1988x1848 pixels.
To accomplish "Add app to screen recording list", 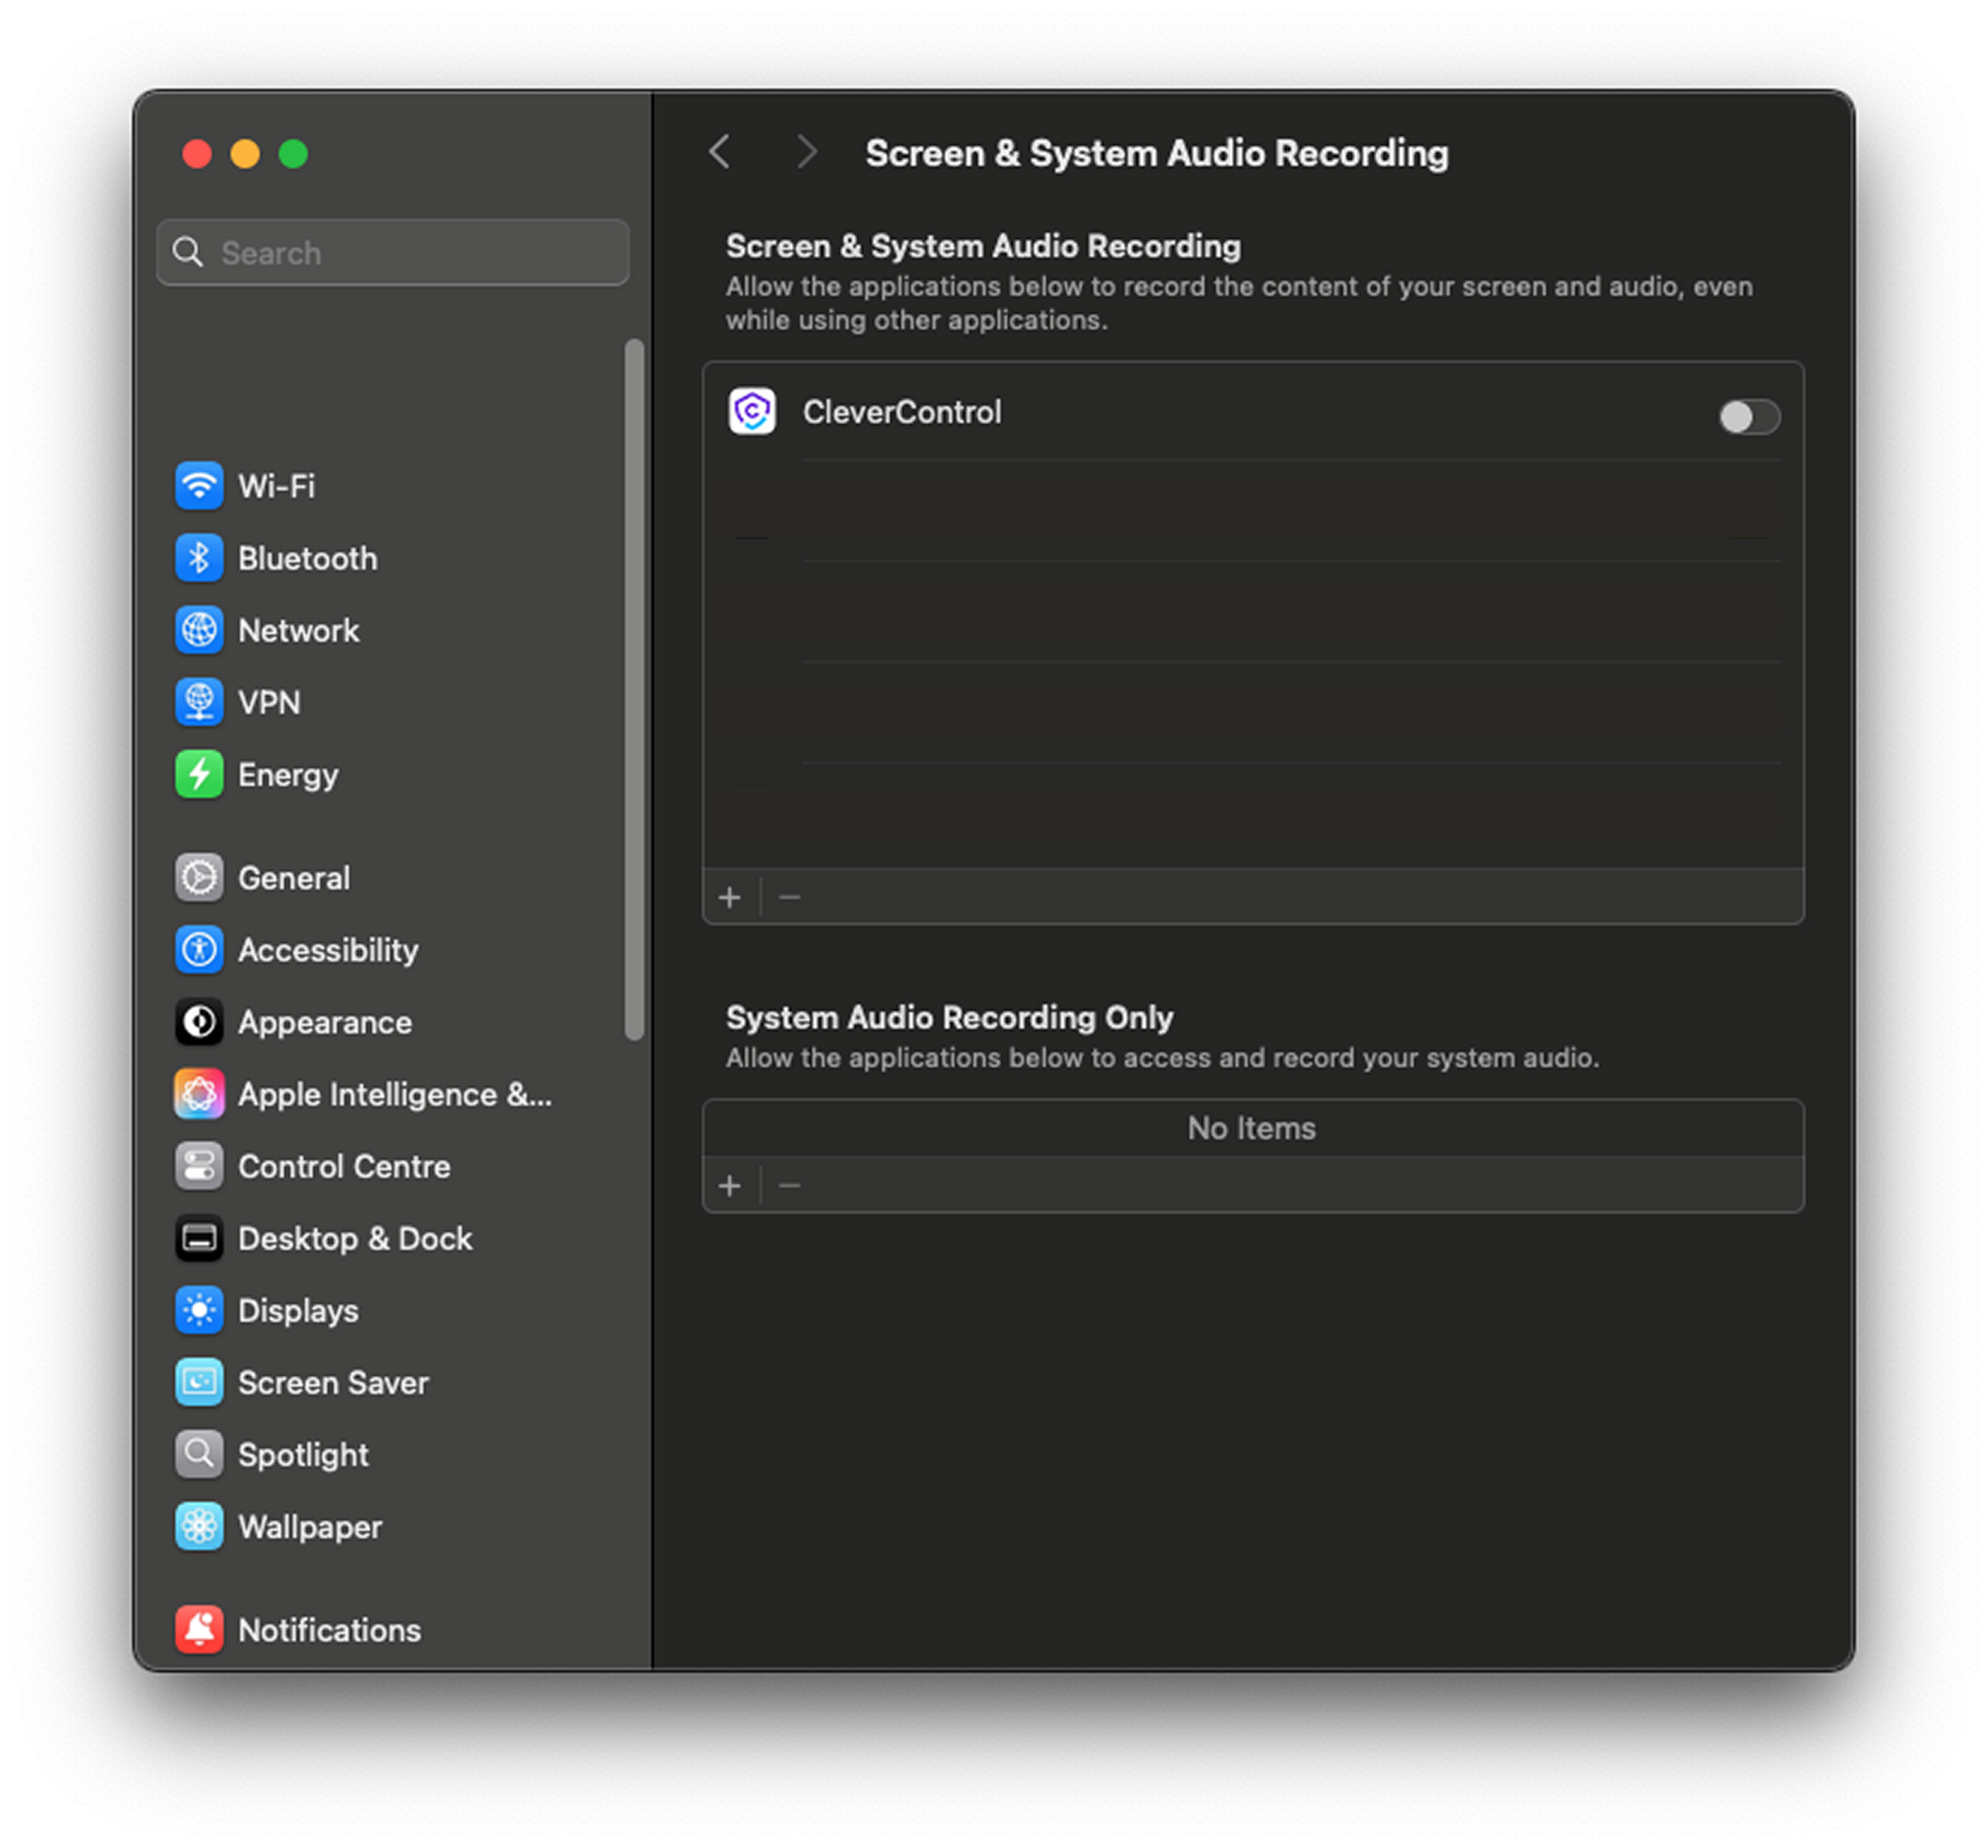I will click(x=730, y=897).
